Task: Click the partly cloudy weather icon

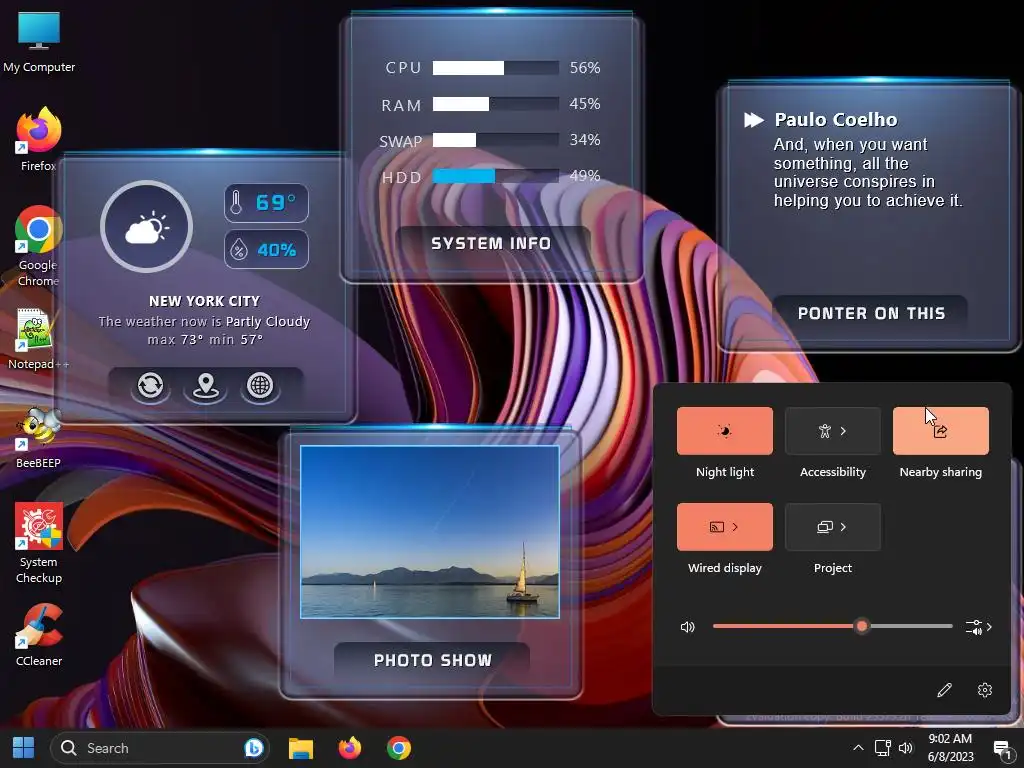Action: click(x=146, y=227)
